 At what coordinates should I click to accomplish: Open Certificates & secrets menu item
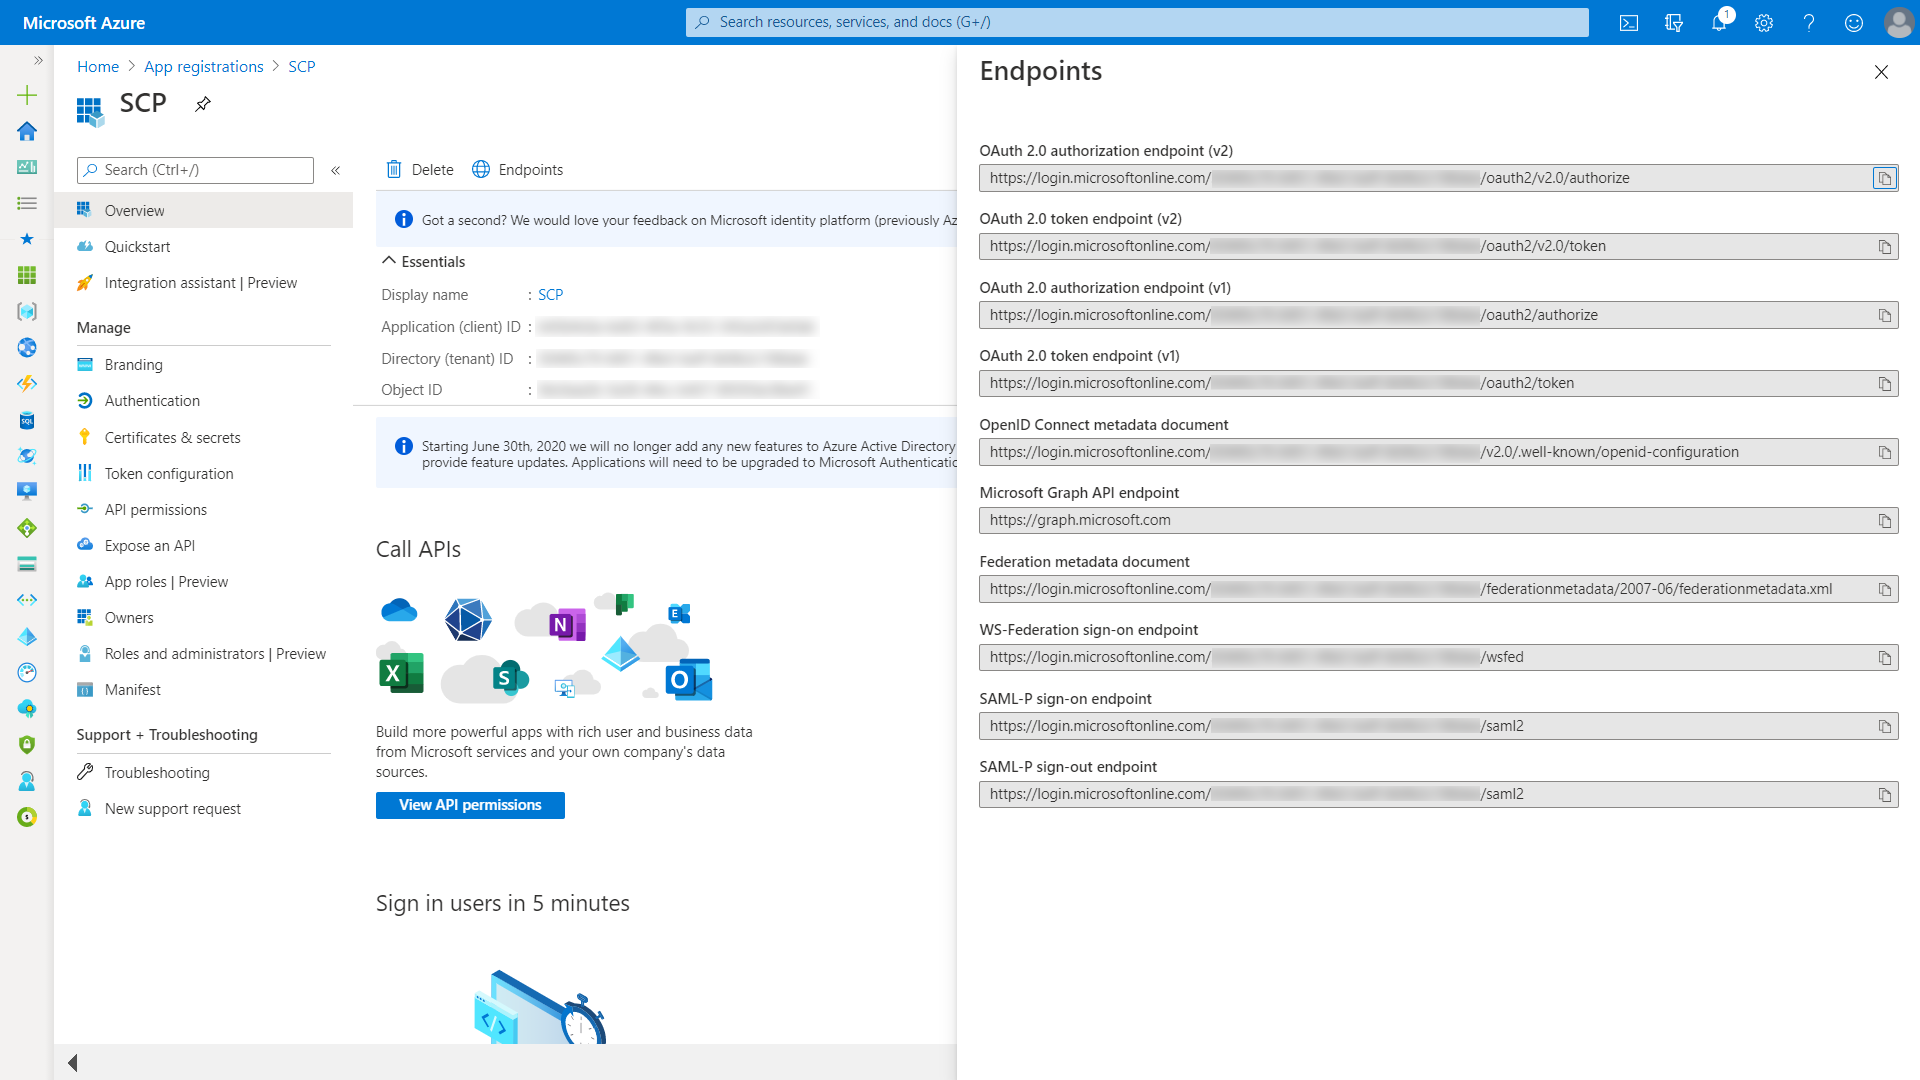click(x=172, y=437)
